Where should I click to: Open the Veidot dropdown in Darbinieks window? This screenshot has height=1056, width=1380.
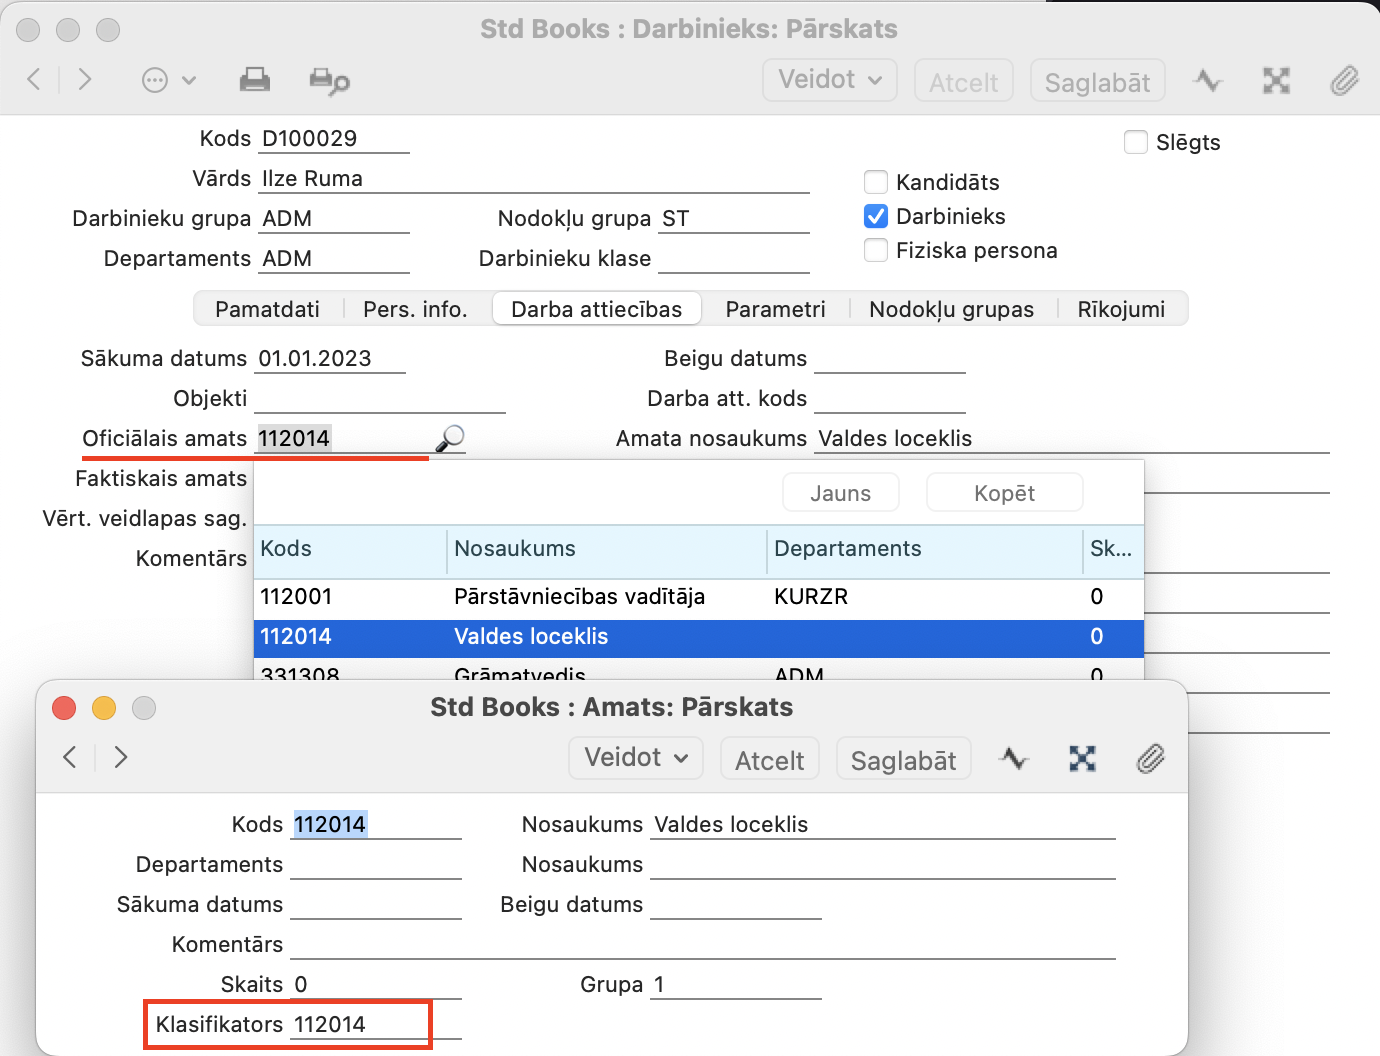click(x=829, y=80)
